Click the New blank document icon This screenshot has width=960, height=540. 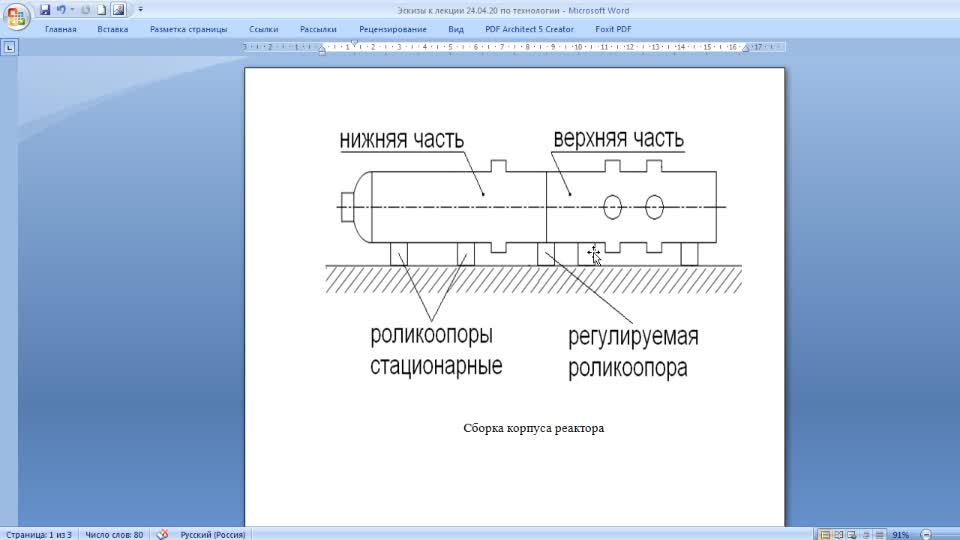(102, 10)
